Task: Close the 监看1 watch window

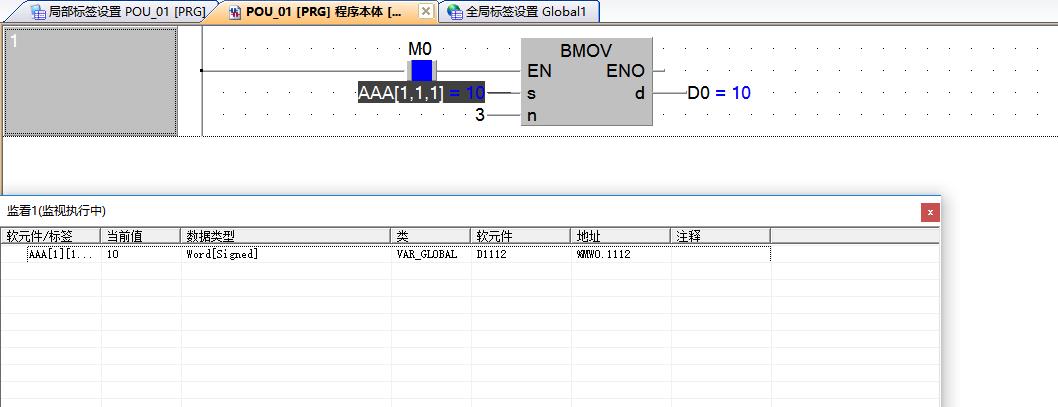Action: coord(931,212)
